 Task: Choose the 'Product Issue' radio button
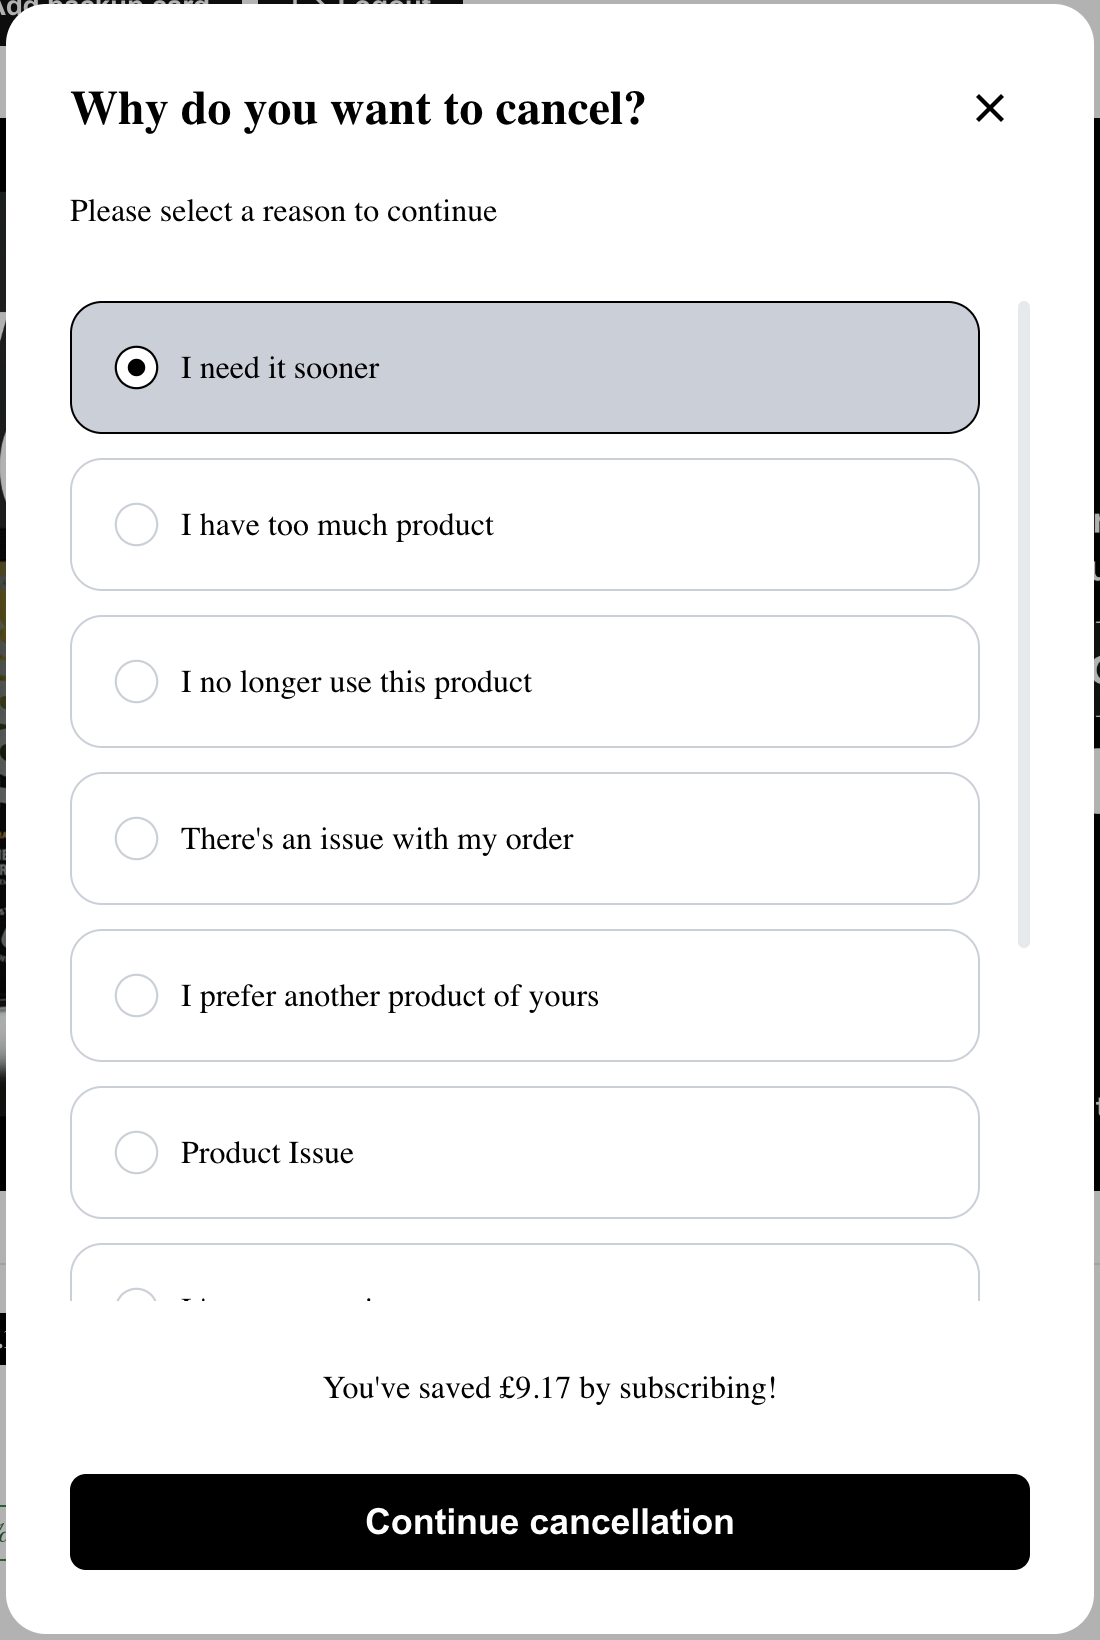[137, 1153]
